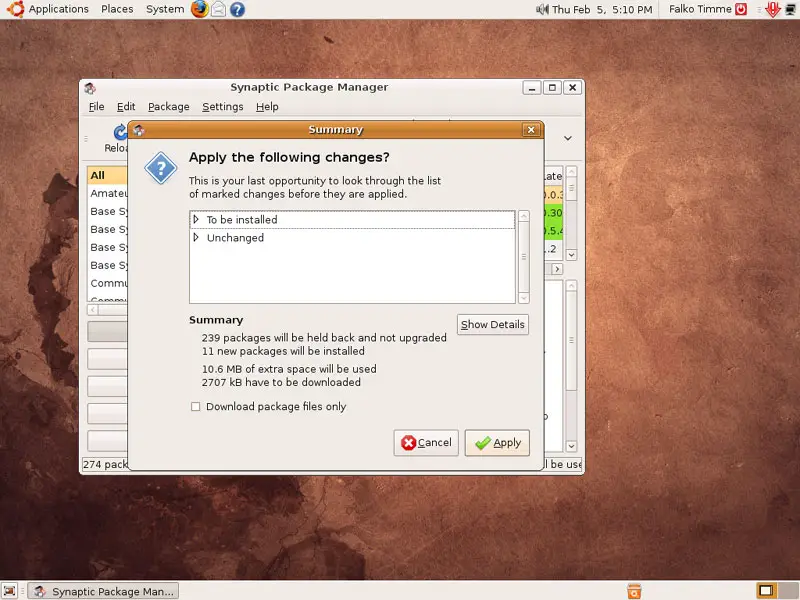
Task: Click the red power button icon
Action: [x=741, y=9]
